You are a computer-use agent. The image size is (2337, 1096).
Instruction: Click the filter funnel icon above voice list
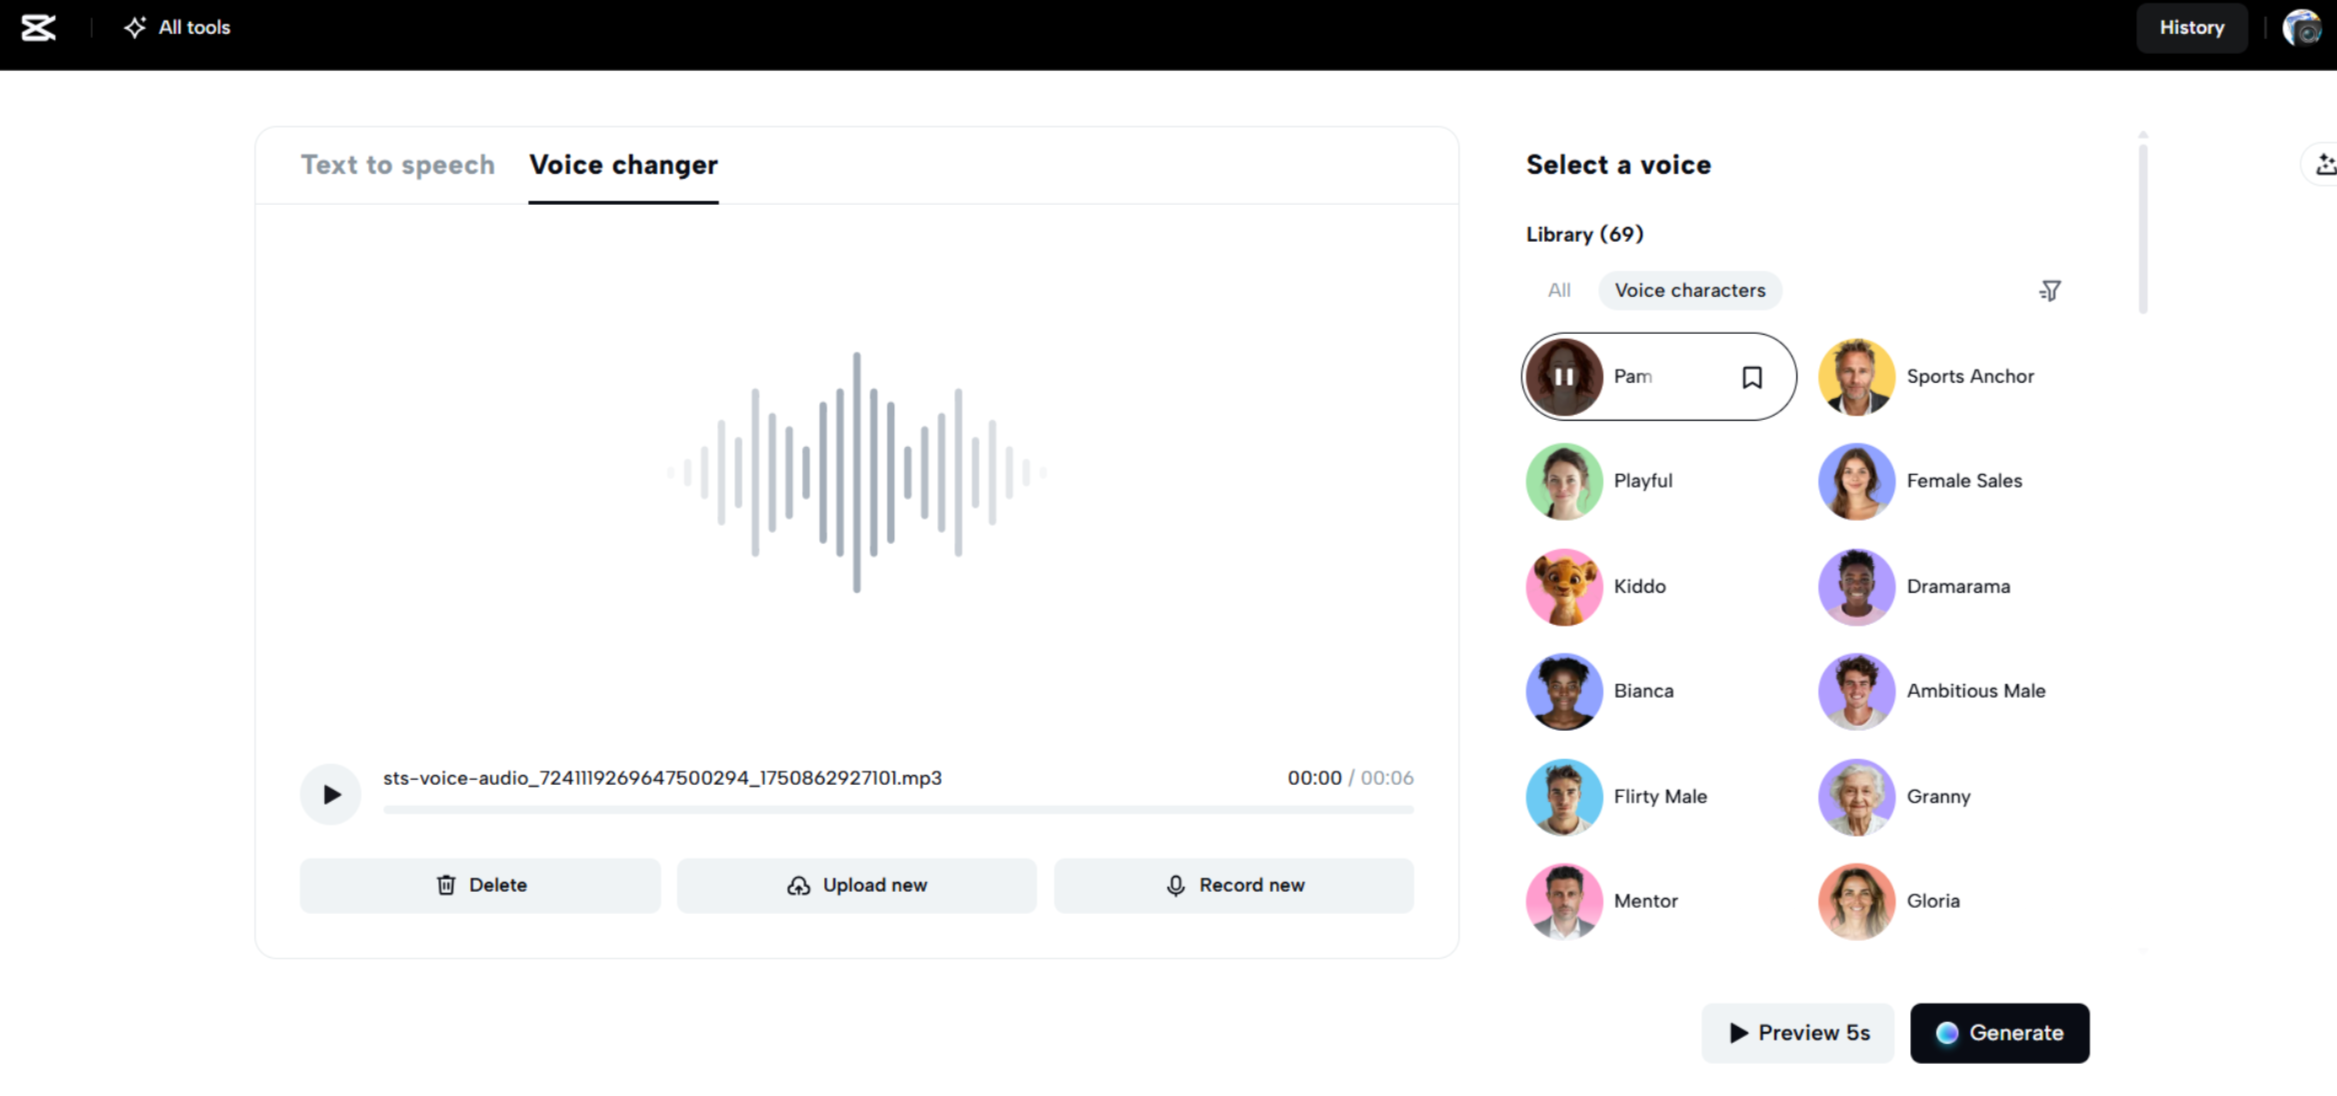point(2050,290)
